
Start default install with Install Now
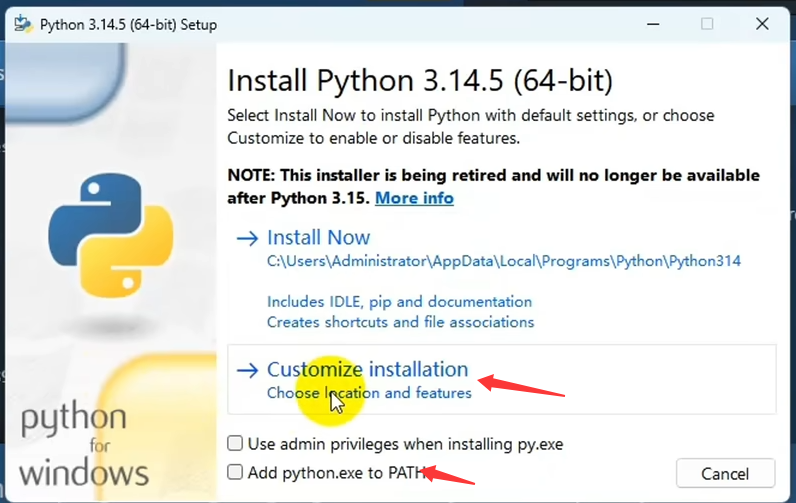click(x=319, y=238)
